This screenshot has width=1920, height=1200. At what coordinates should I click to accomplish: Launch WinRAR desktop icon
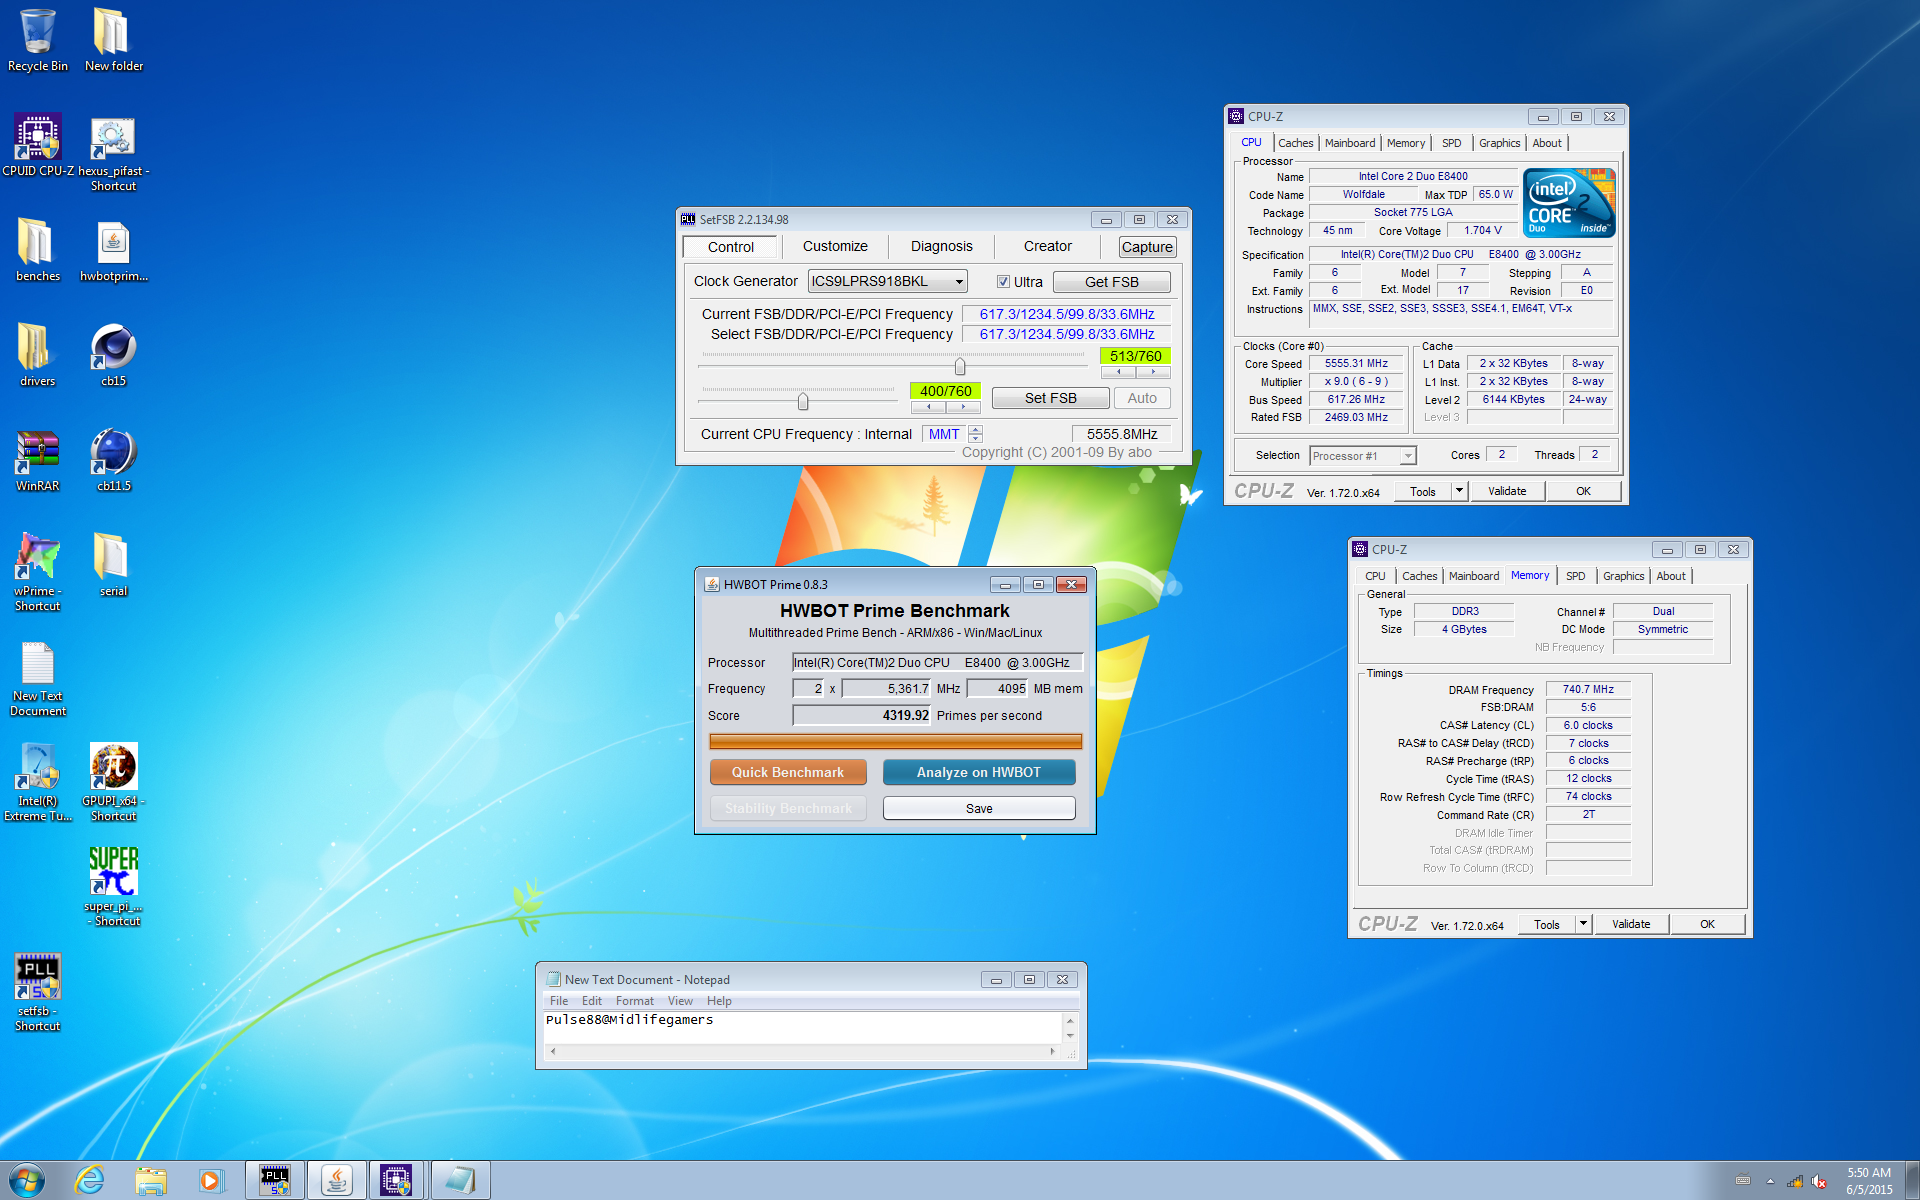[x=38, y=460]
